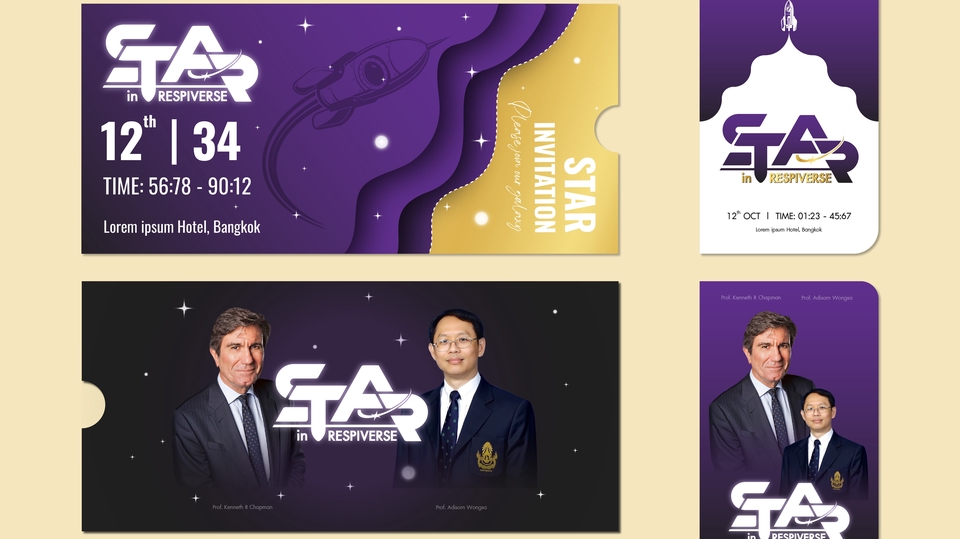Click the STAR in Respiverse logo top-left ticket

(x=180, y=64)
